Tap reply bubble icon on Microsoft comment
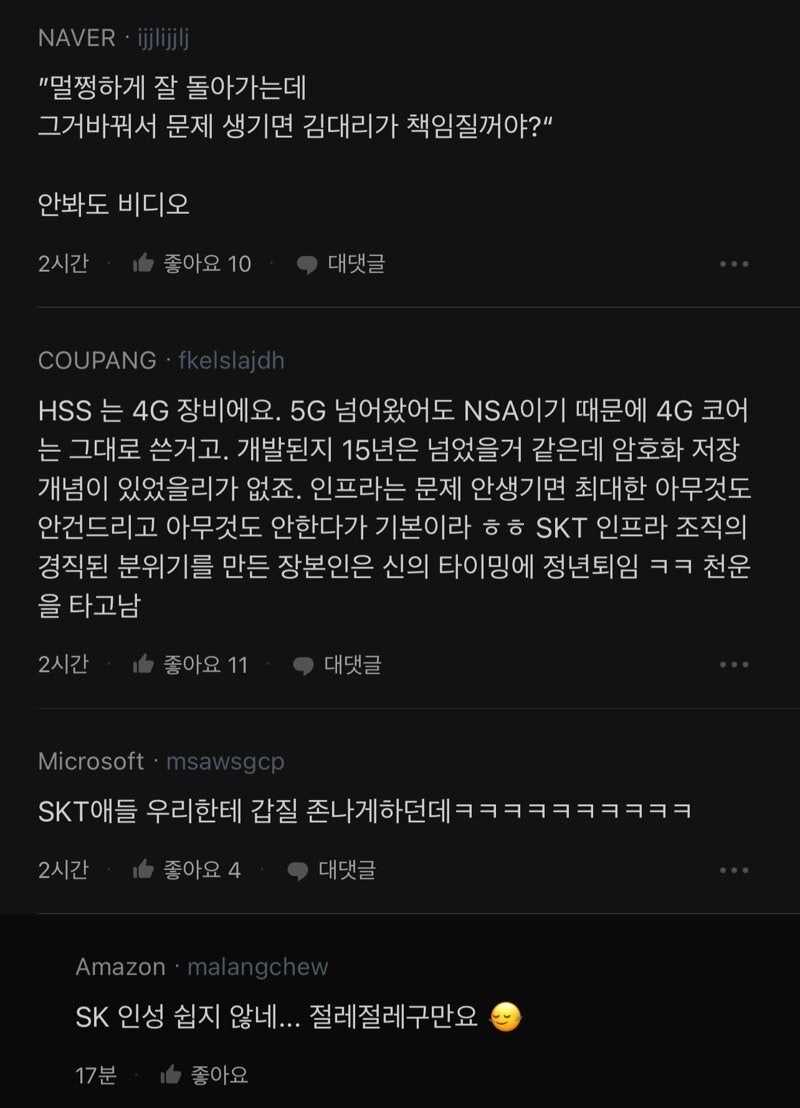Viewport: 800px width, 1108px height. 298,871
